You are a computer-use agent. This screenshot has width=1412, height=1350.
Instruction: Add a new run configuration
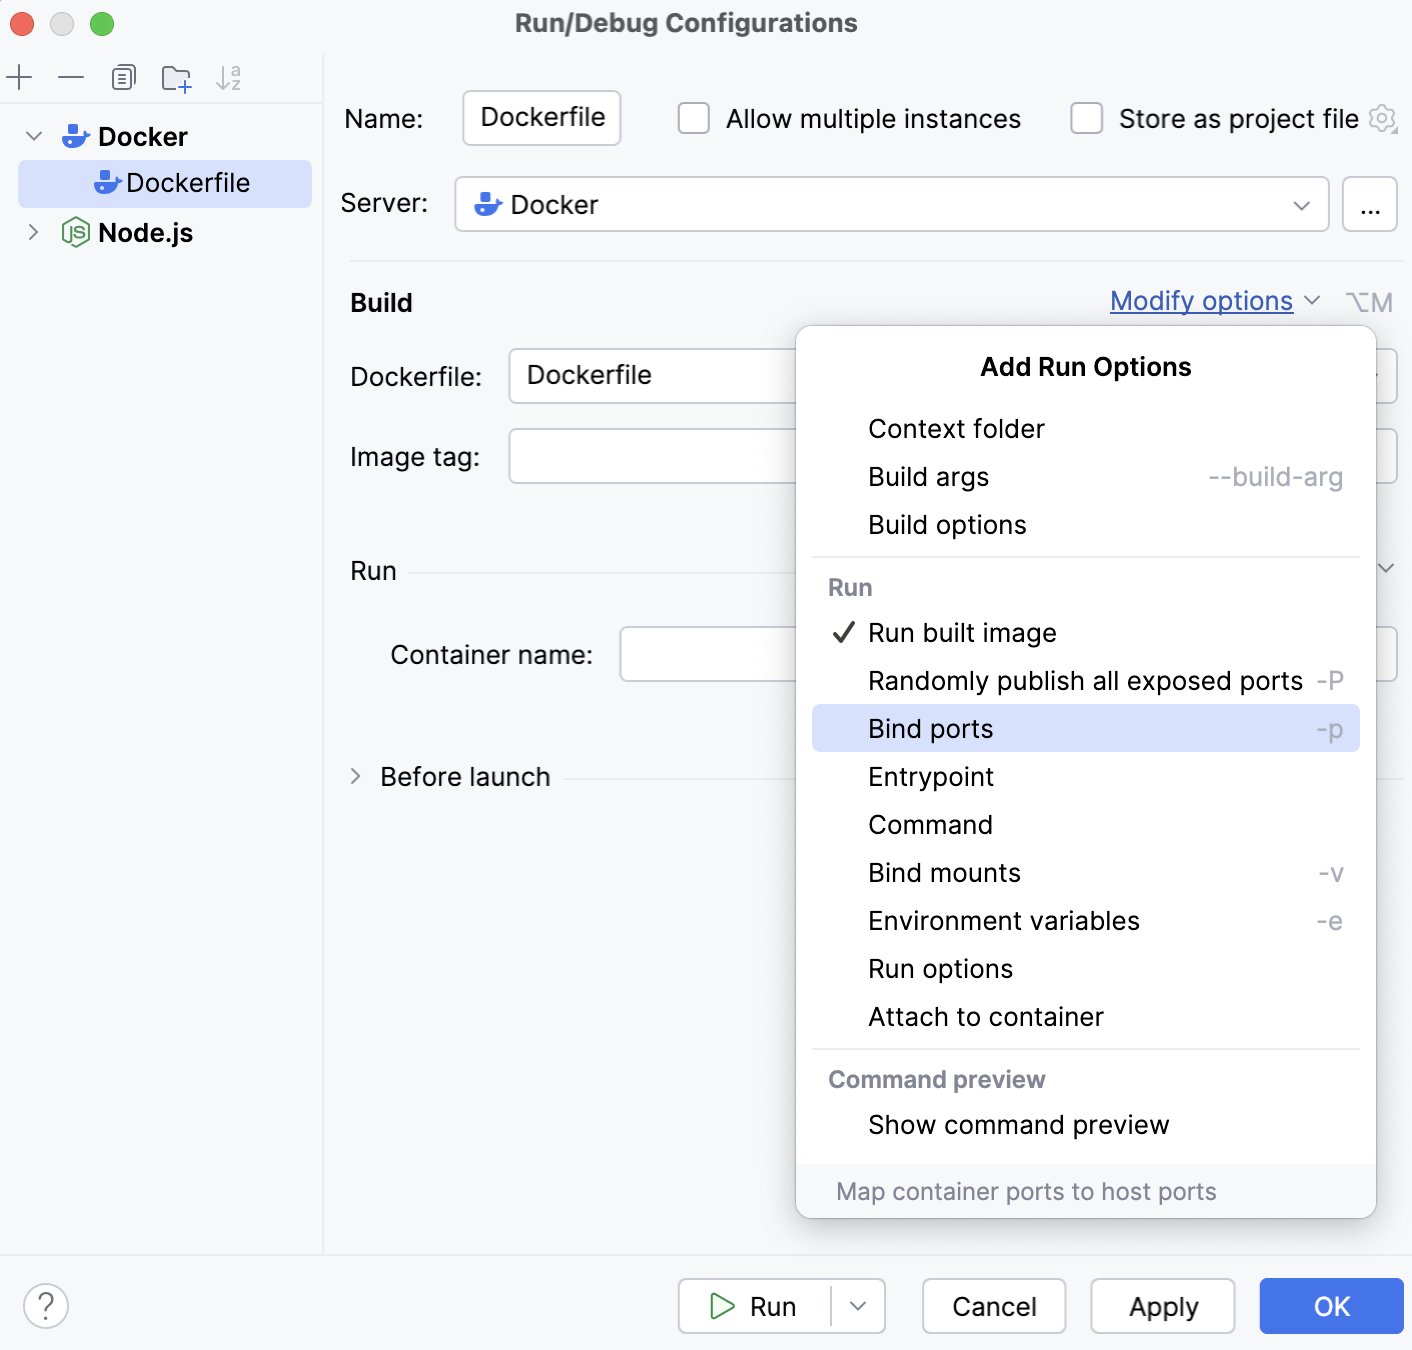(x=20, y=77)
